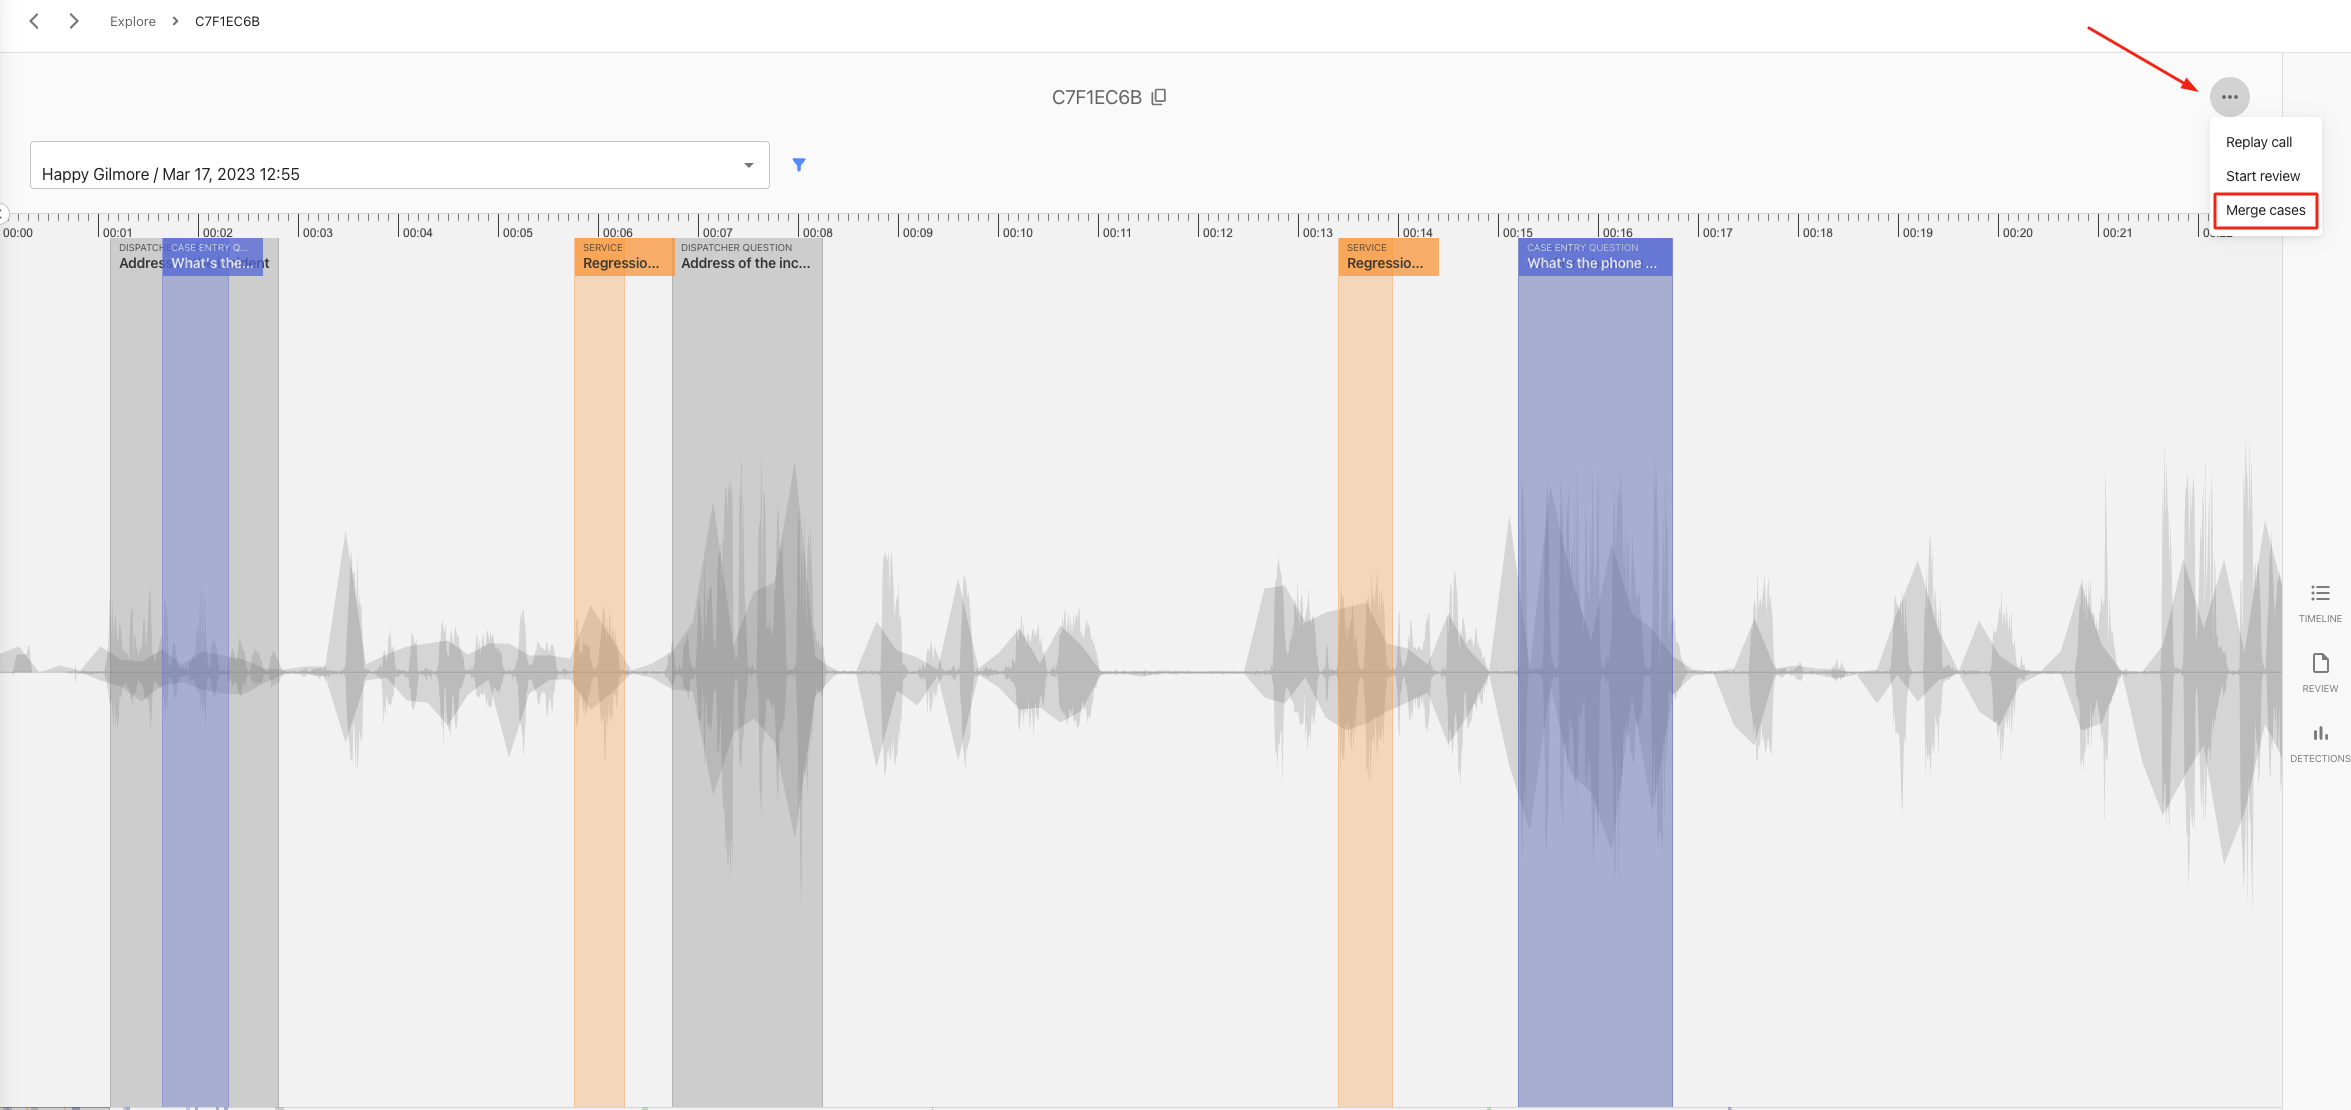Click the three-dot more options button
This screenshot has height=1110, width=2351.
tap(2229, 97)
